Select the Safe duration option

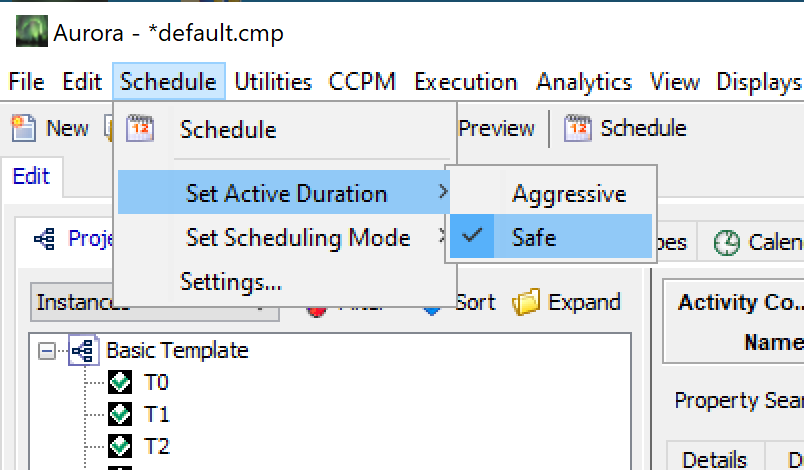click(x=534, y=238)
